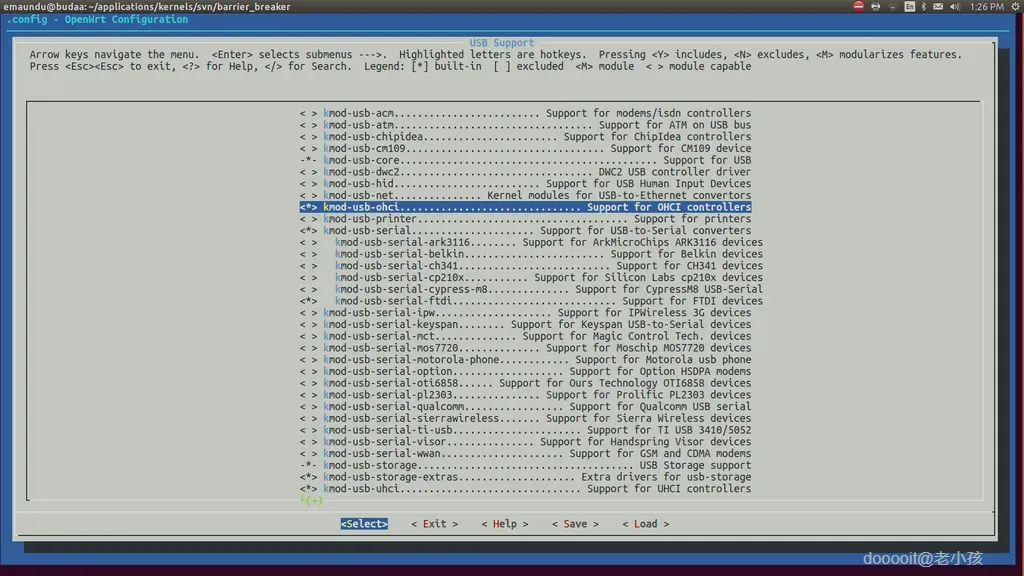This screenshot has height=576, width=1024.
Task: Toggle the kmod-usb-serial-ftdi <*> marker
Action: [308, 302]
